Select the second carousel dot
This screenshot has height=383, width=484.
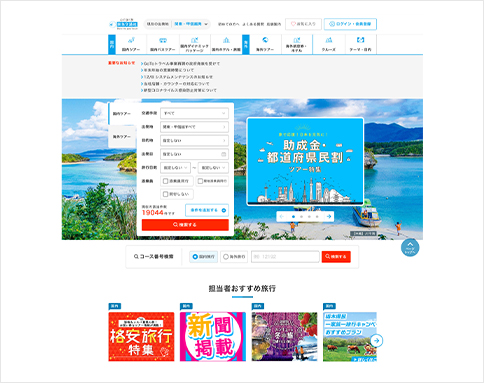tap(301, 217)
